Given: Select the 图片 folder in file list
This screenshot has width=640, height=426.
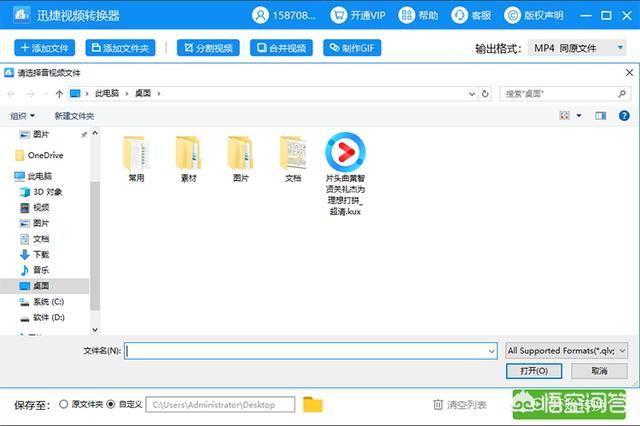Looking at the screenshot, I should tap(241, 159).
